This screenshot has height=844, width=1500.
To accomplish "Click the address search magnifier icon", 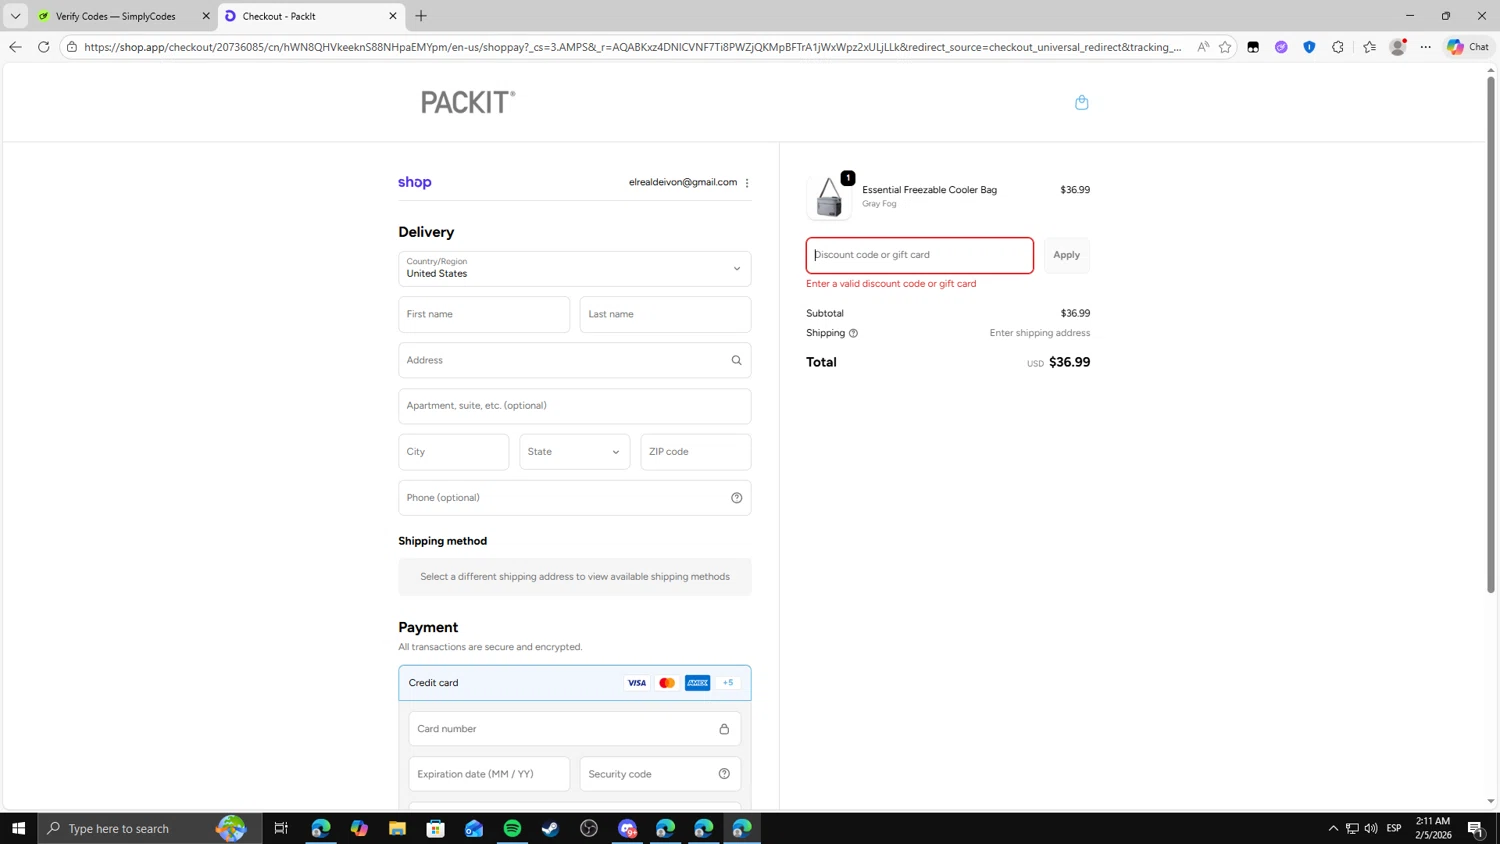I will [x=736, y=360].
